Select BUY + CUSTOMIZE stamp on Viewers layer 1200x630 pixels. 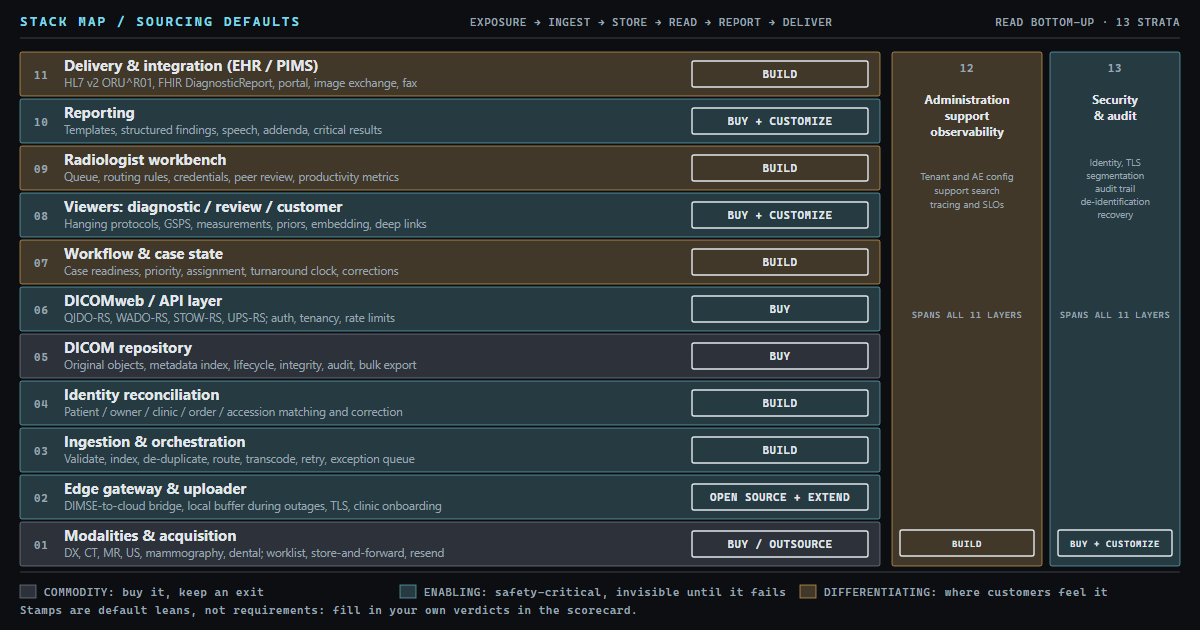tap(780, 215)
